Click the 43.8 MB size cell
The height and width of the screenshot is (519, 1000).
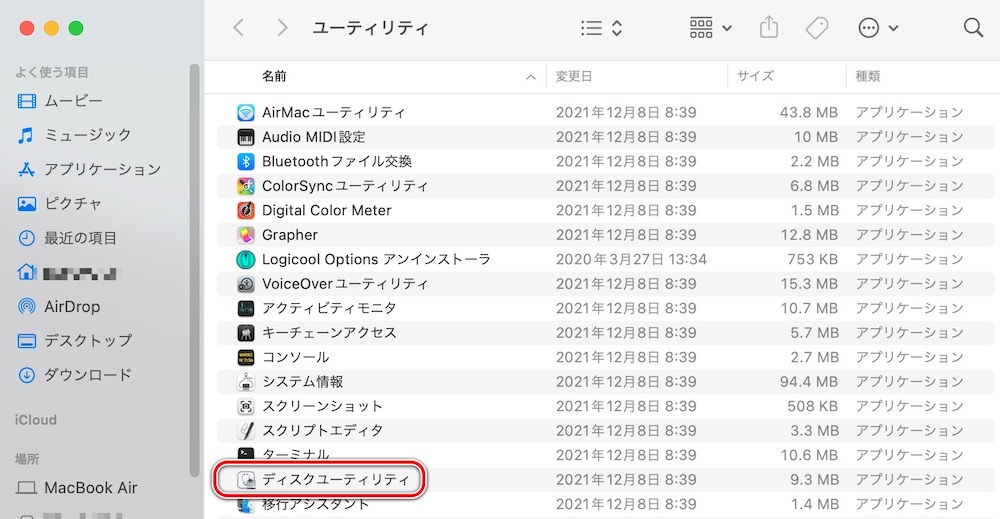click(x=809, y=113)
